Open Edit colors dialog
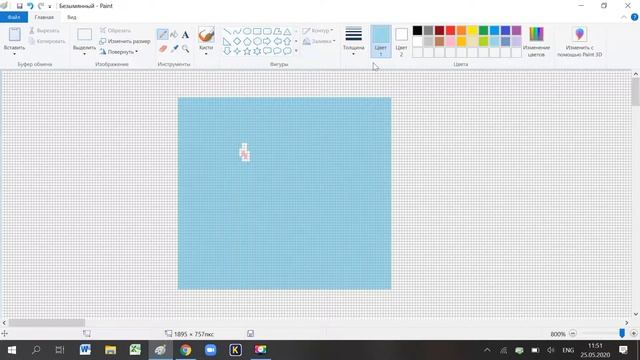The image size is (640, 360). [x=536, y=41]
